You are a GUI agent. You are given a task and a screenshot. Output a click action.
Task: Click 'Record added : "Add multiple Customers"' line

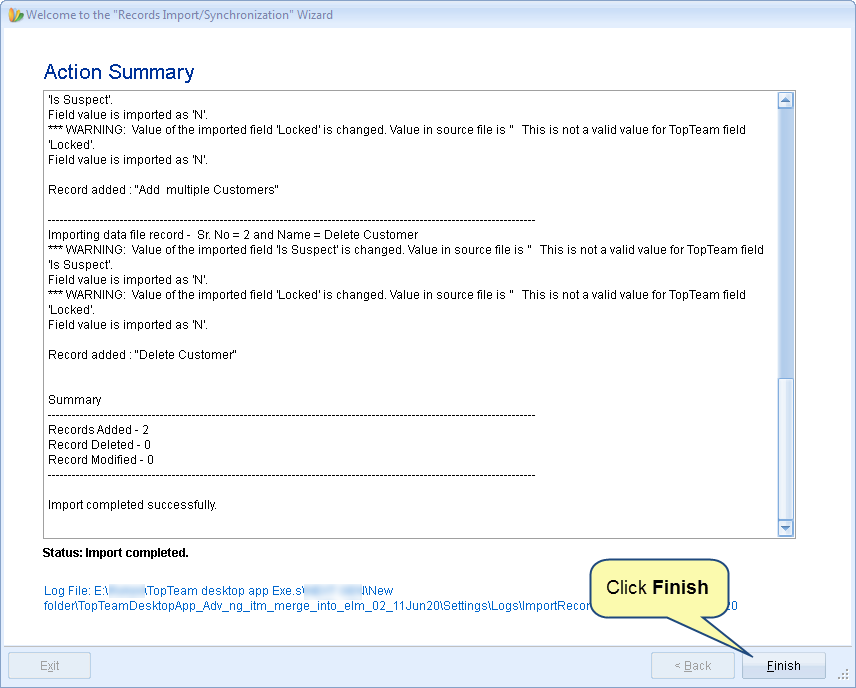click(x=163, y=190)
